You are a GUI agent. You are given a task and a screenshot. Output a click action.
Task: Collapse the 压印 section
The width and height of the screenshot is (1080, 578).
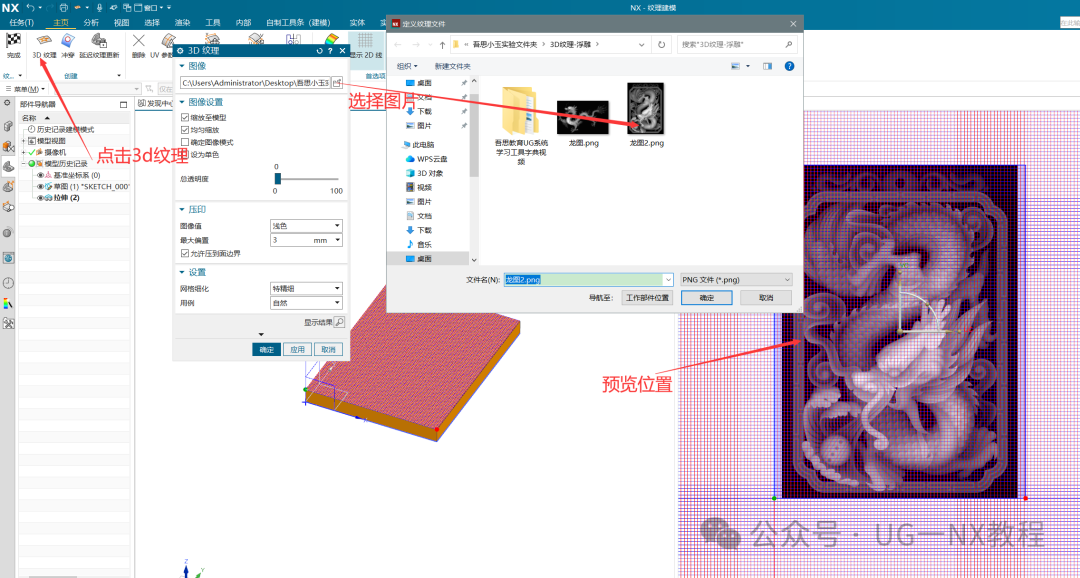pos(183,209)
